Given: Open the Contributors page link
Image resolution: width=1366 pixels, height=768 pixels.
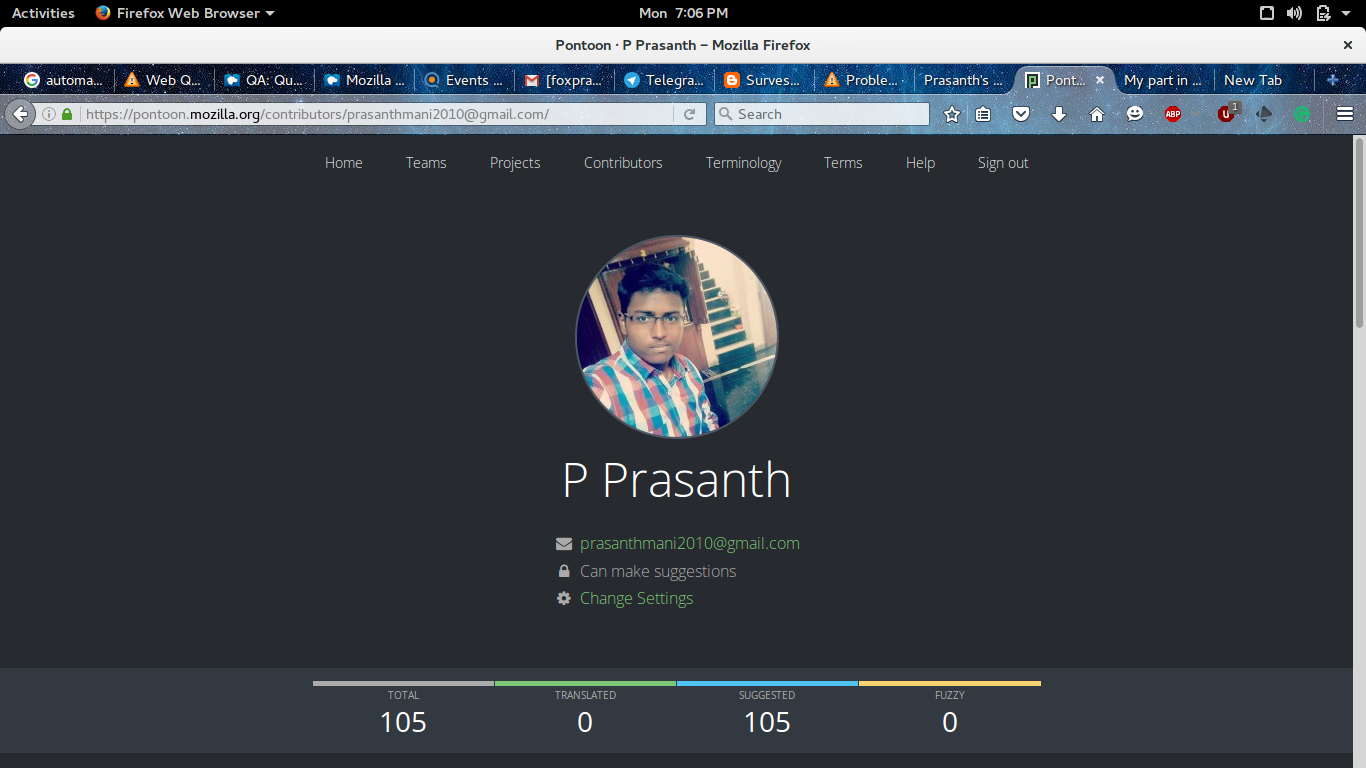Looking at the screenshot, I should pos(623,163).
